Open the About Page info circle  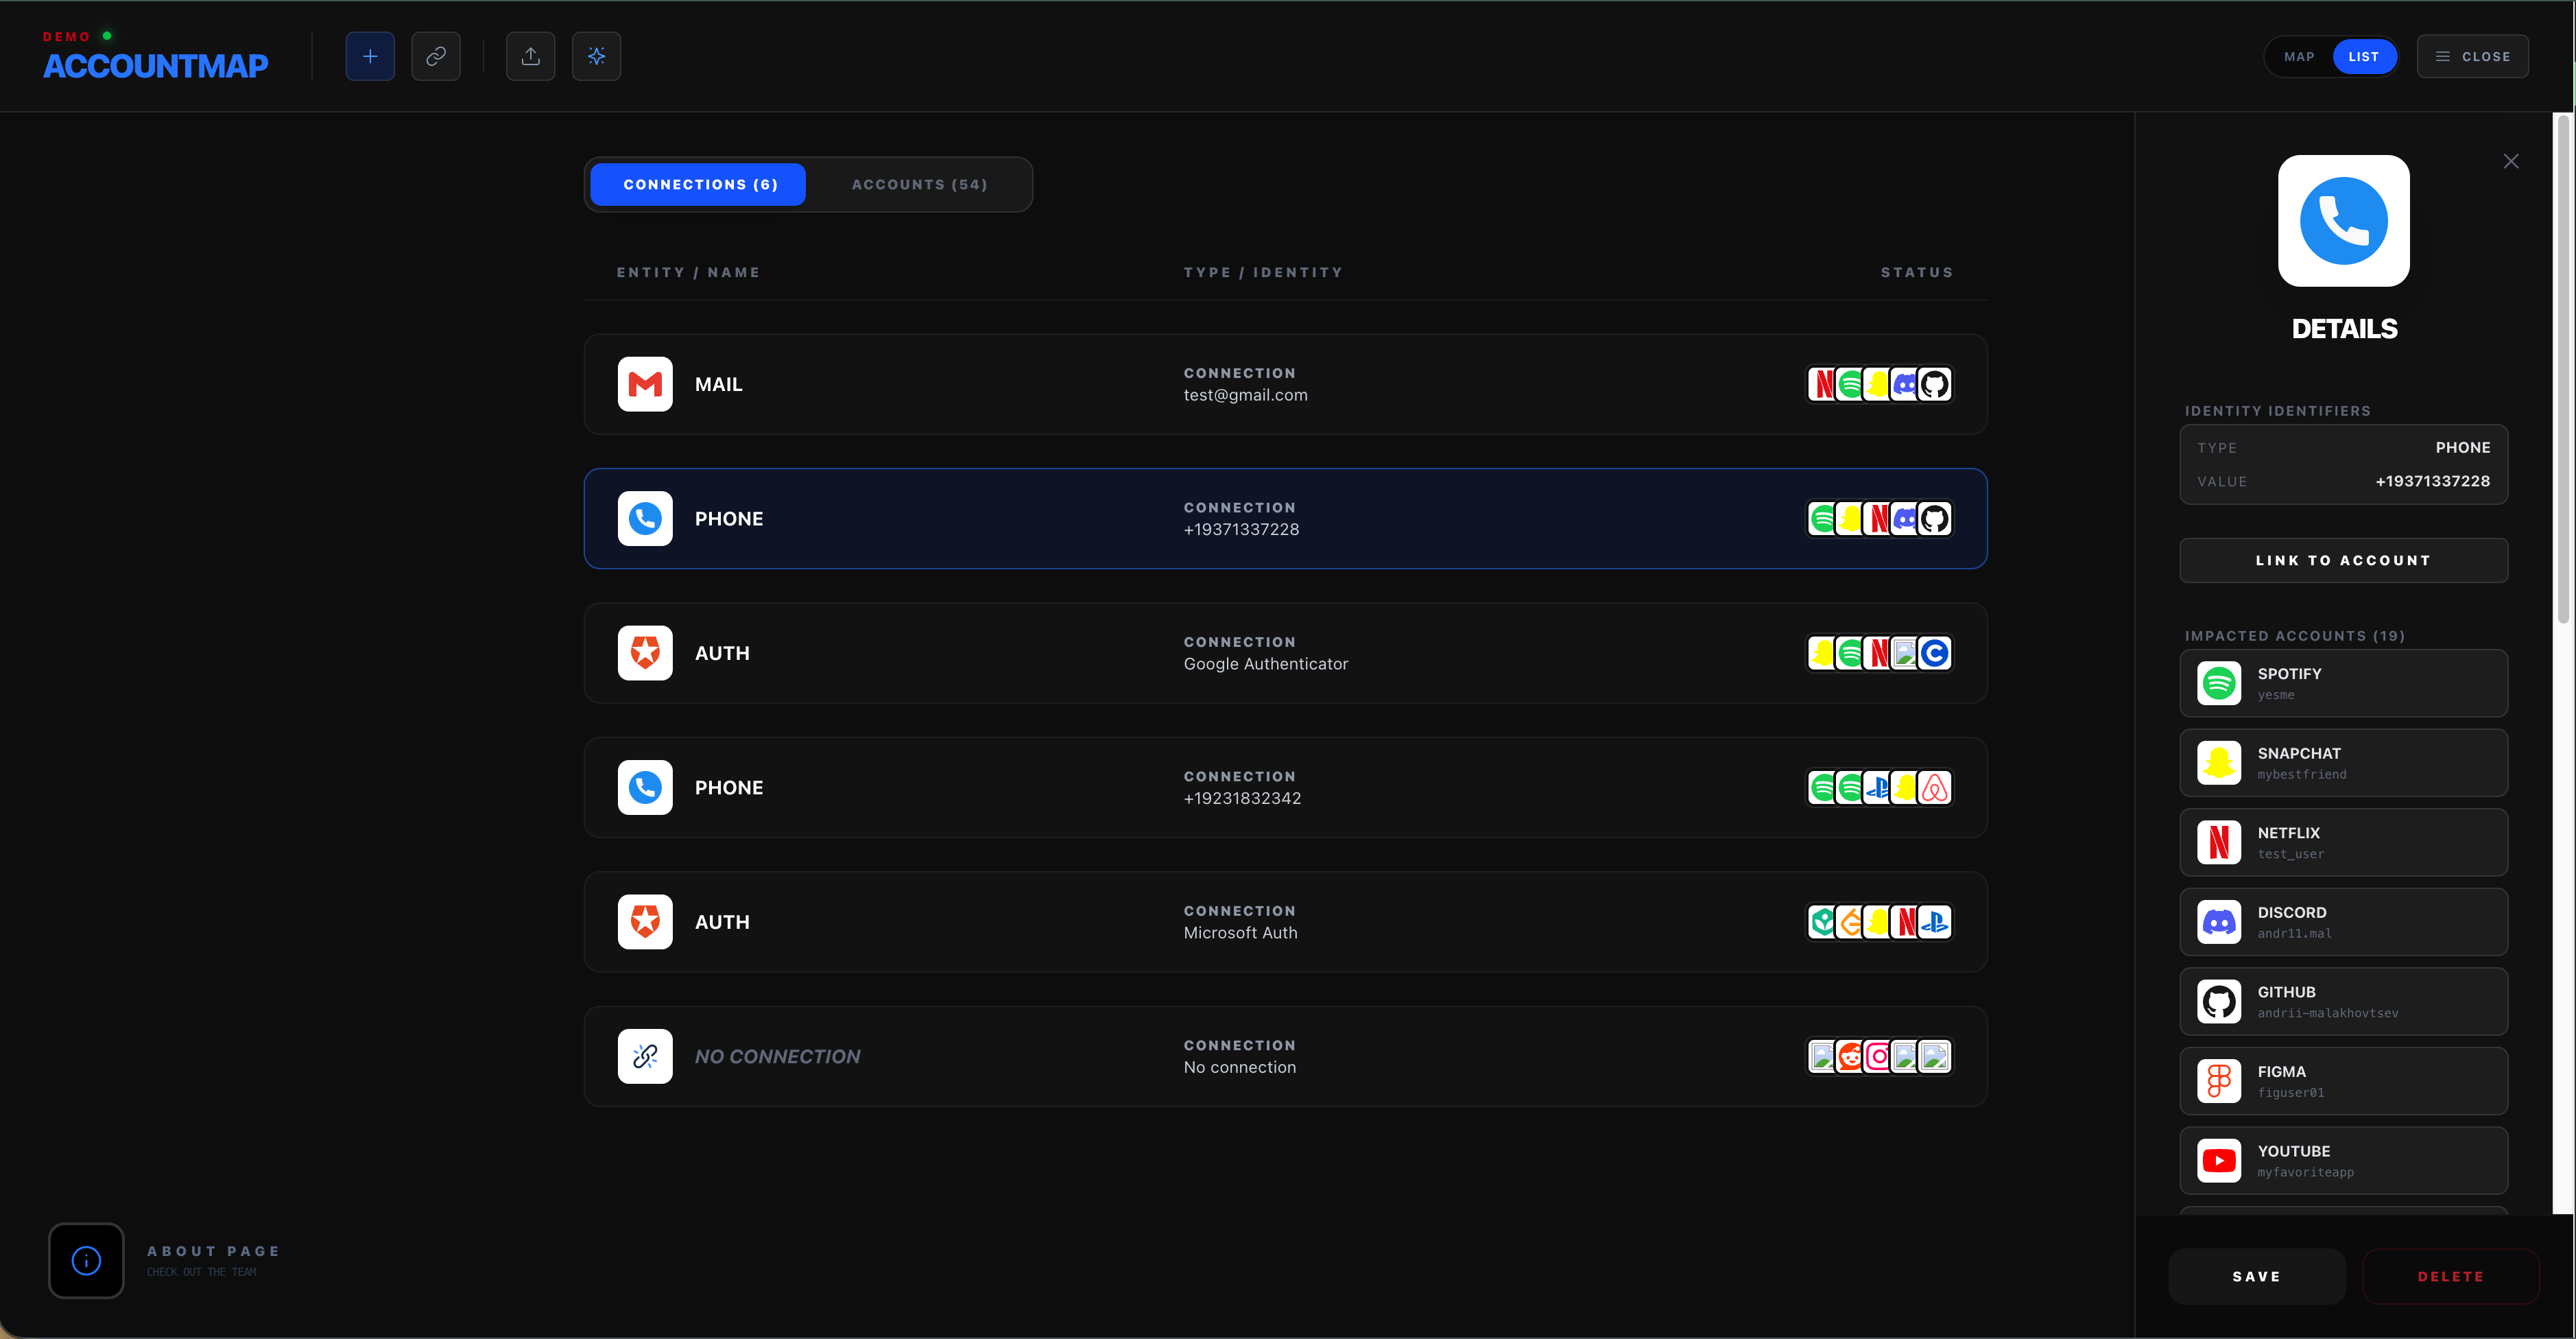(x=86, y=1260)
